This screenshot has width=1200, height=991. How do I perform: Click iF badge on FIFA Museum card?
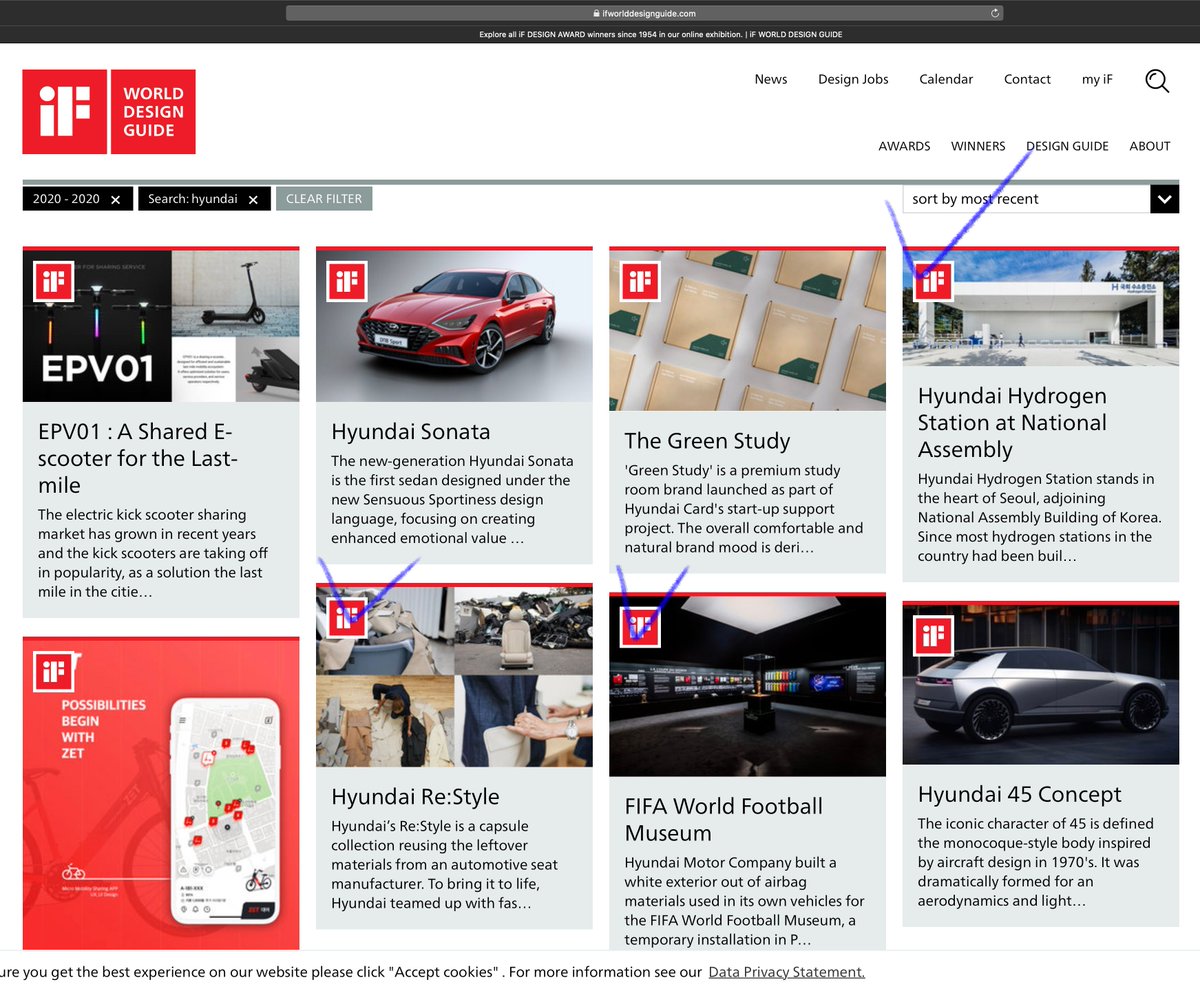coord(640,626)
